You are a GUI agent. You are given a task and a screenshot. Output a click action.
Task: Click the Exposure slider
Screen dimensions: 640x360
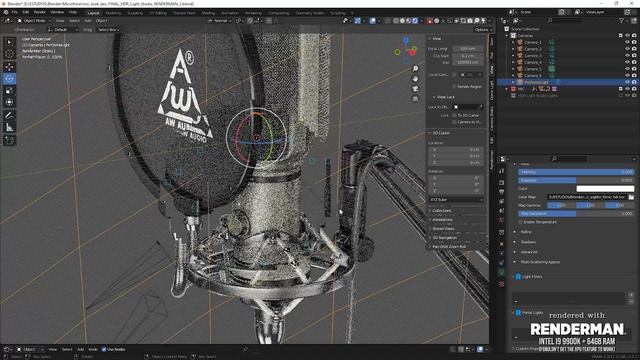click(x=576, y=180)
